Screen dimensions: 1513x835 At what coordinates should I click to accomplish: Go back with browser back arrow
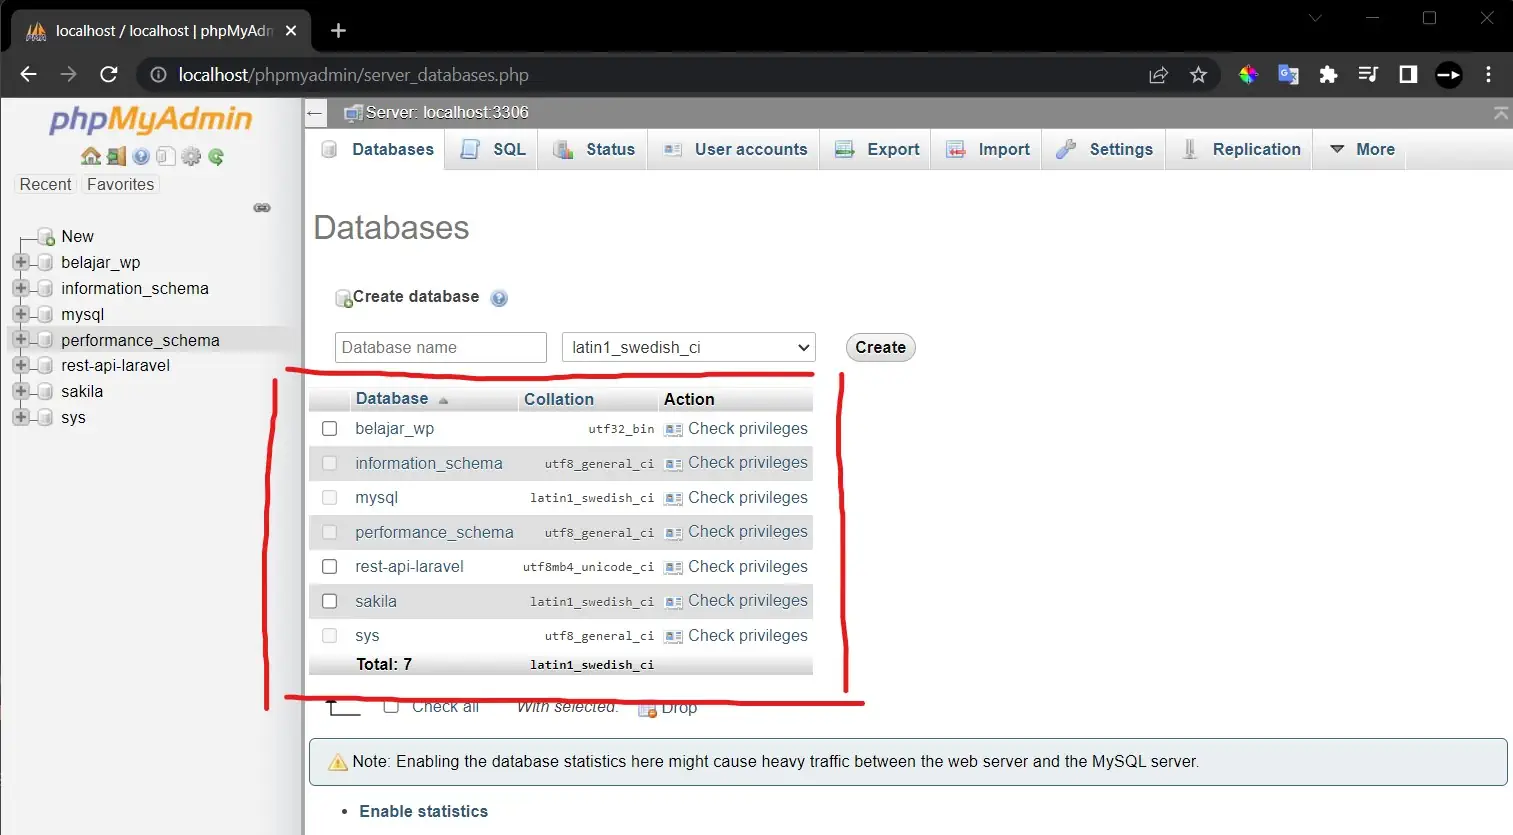click(x=28, y=74)
